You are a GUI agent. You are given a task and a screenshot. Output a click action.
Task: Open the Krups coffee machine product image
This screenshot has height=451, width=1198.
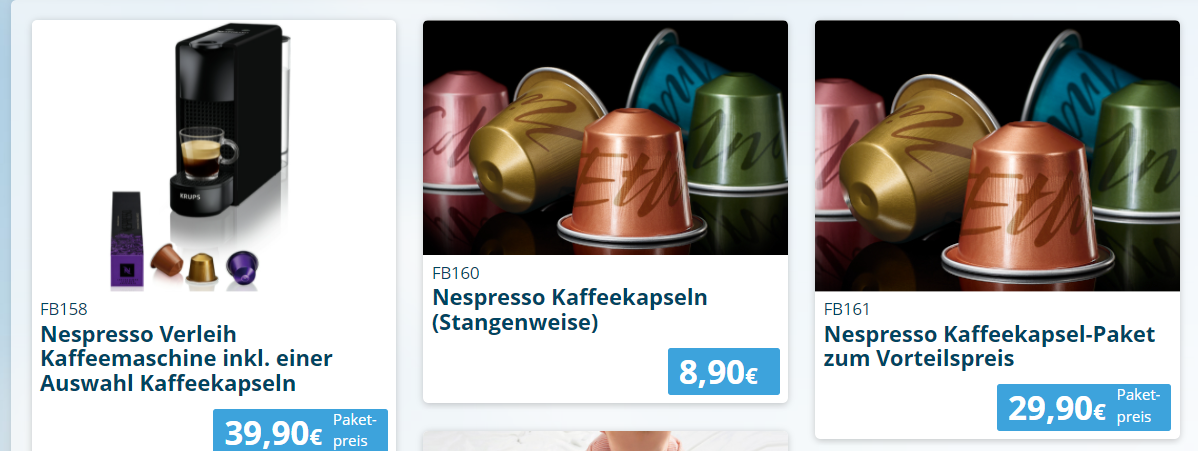214,156
